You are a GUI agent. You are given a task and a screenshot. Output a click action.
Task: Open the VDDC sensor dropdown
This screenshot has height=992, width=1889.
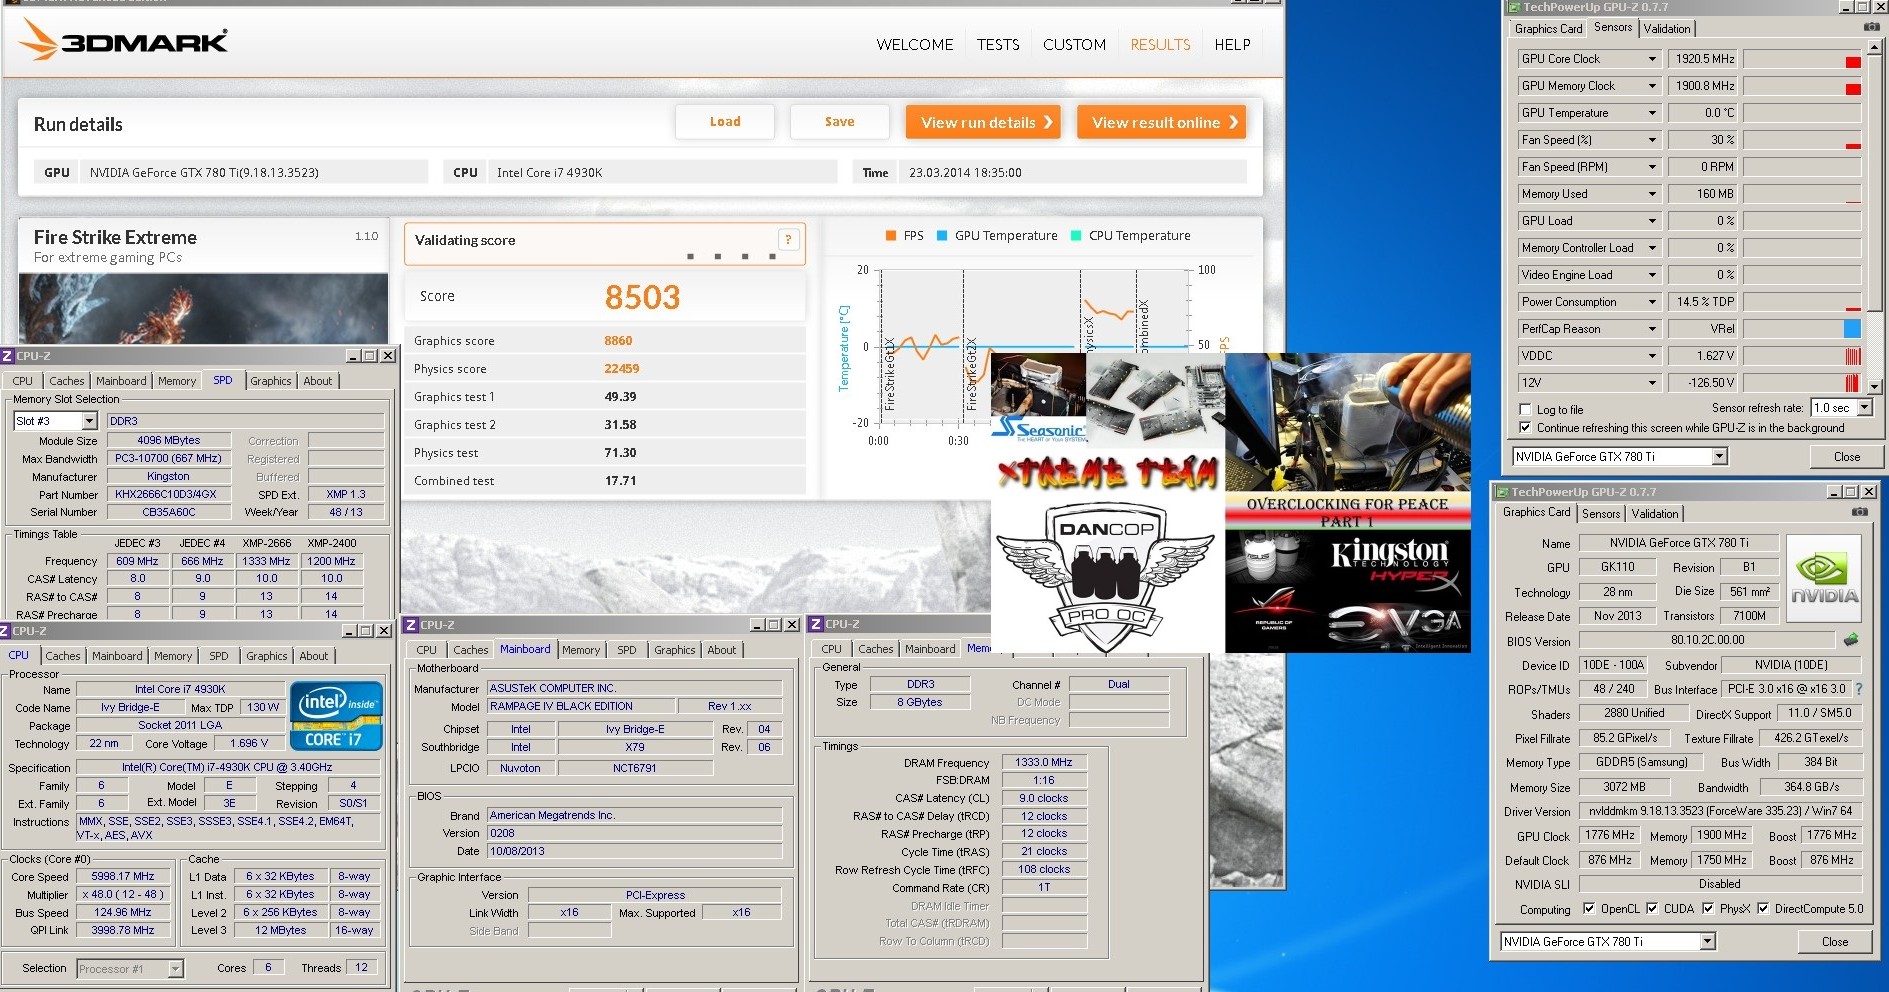[1652, 356]
